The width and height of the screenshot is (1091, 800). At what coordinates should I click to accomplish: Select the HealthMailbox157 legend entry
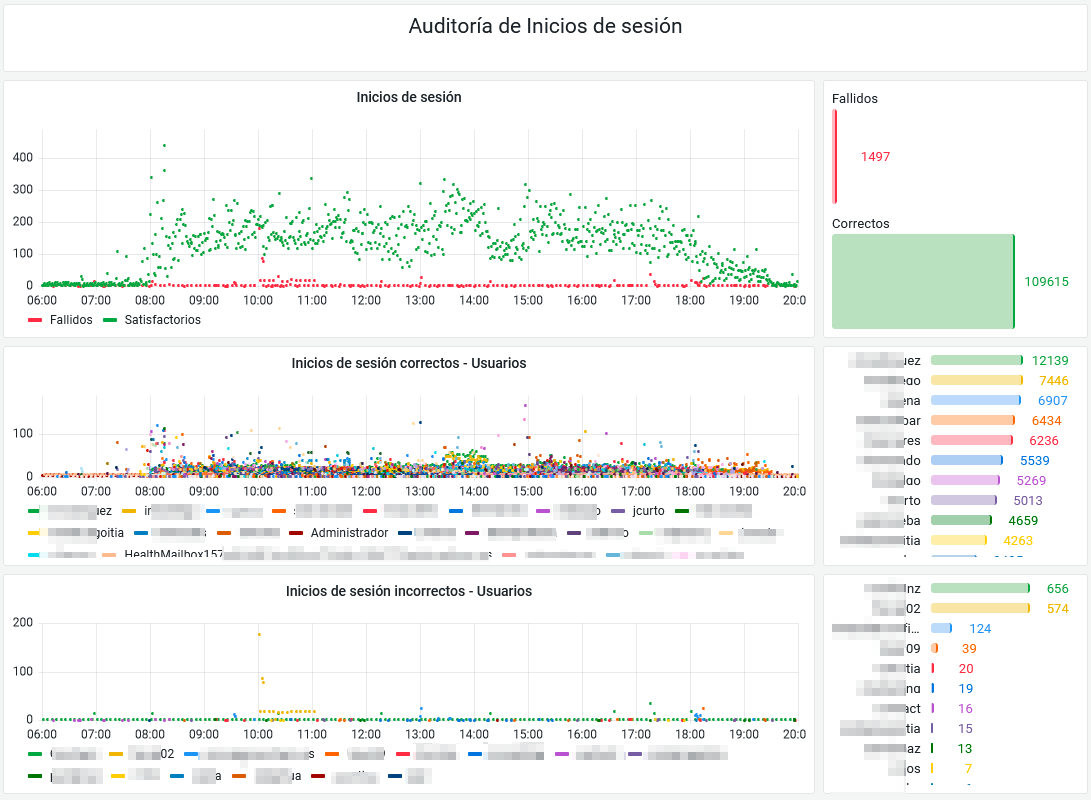pos(173,555)
